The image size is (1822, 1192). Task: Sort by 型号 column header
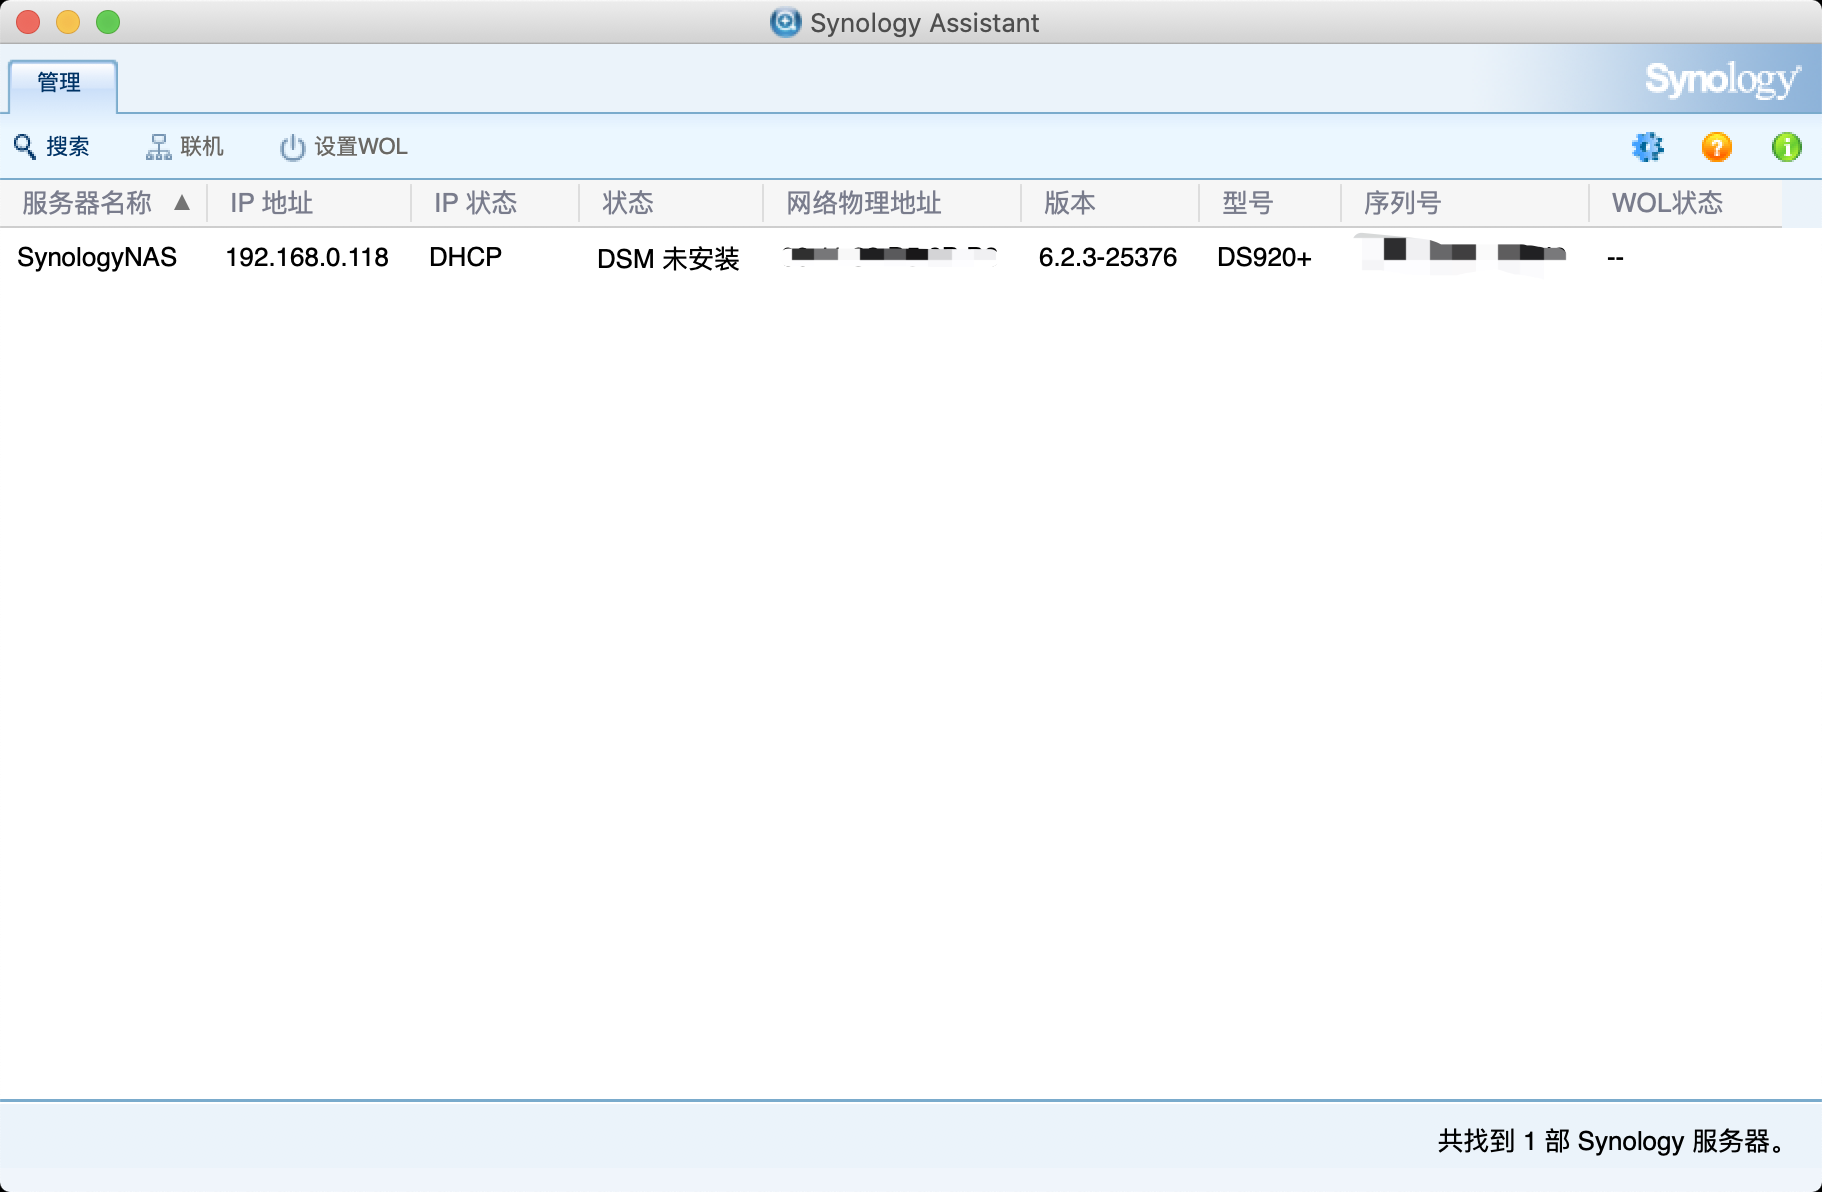pyautogui.click(x=1270, y=203)
